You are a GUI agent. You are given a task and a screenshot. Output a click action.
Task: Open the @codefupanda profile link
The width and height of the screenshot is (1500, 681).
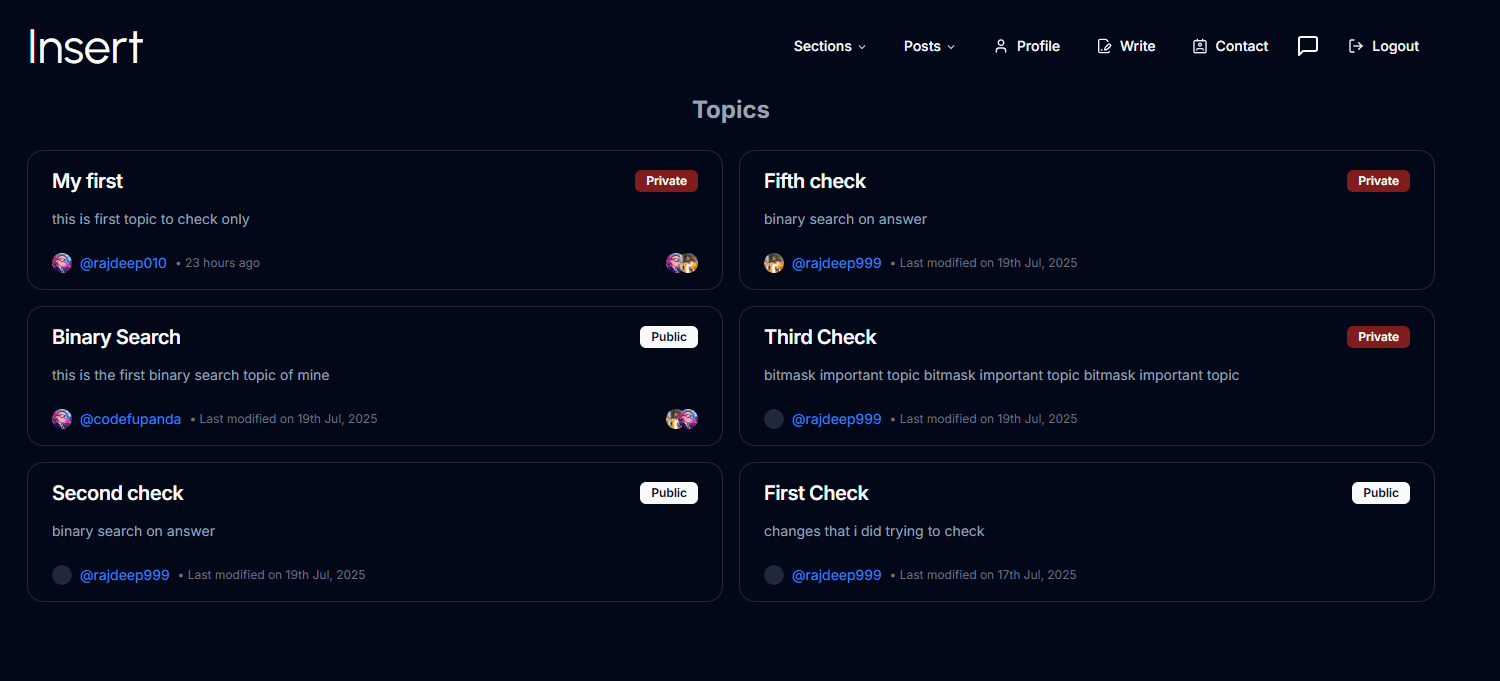click(131, 418)
